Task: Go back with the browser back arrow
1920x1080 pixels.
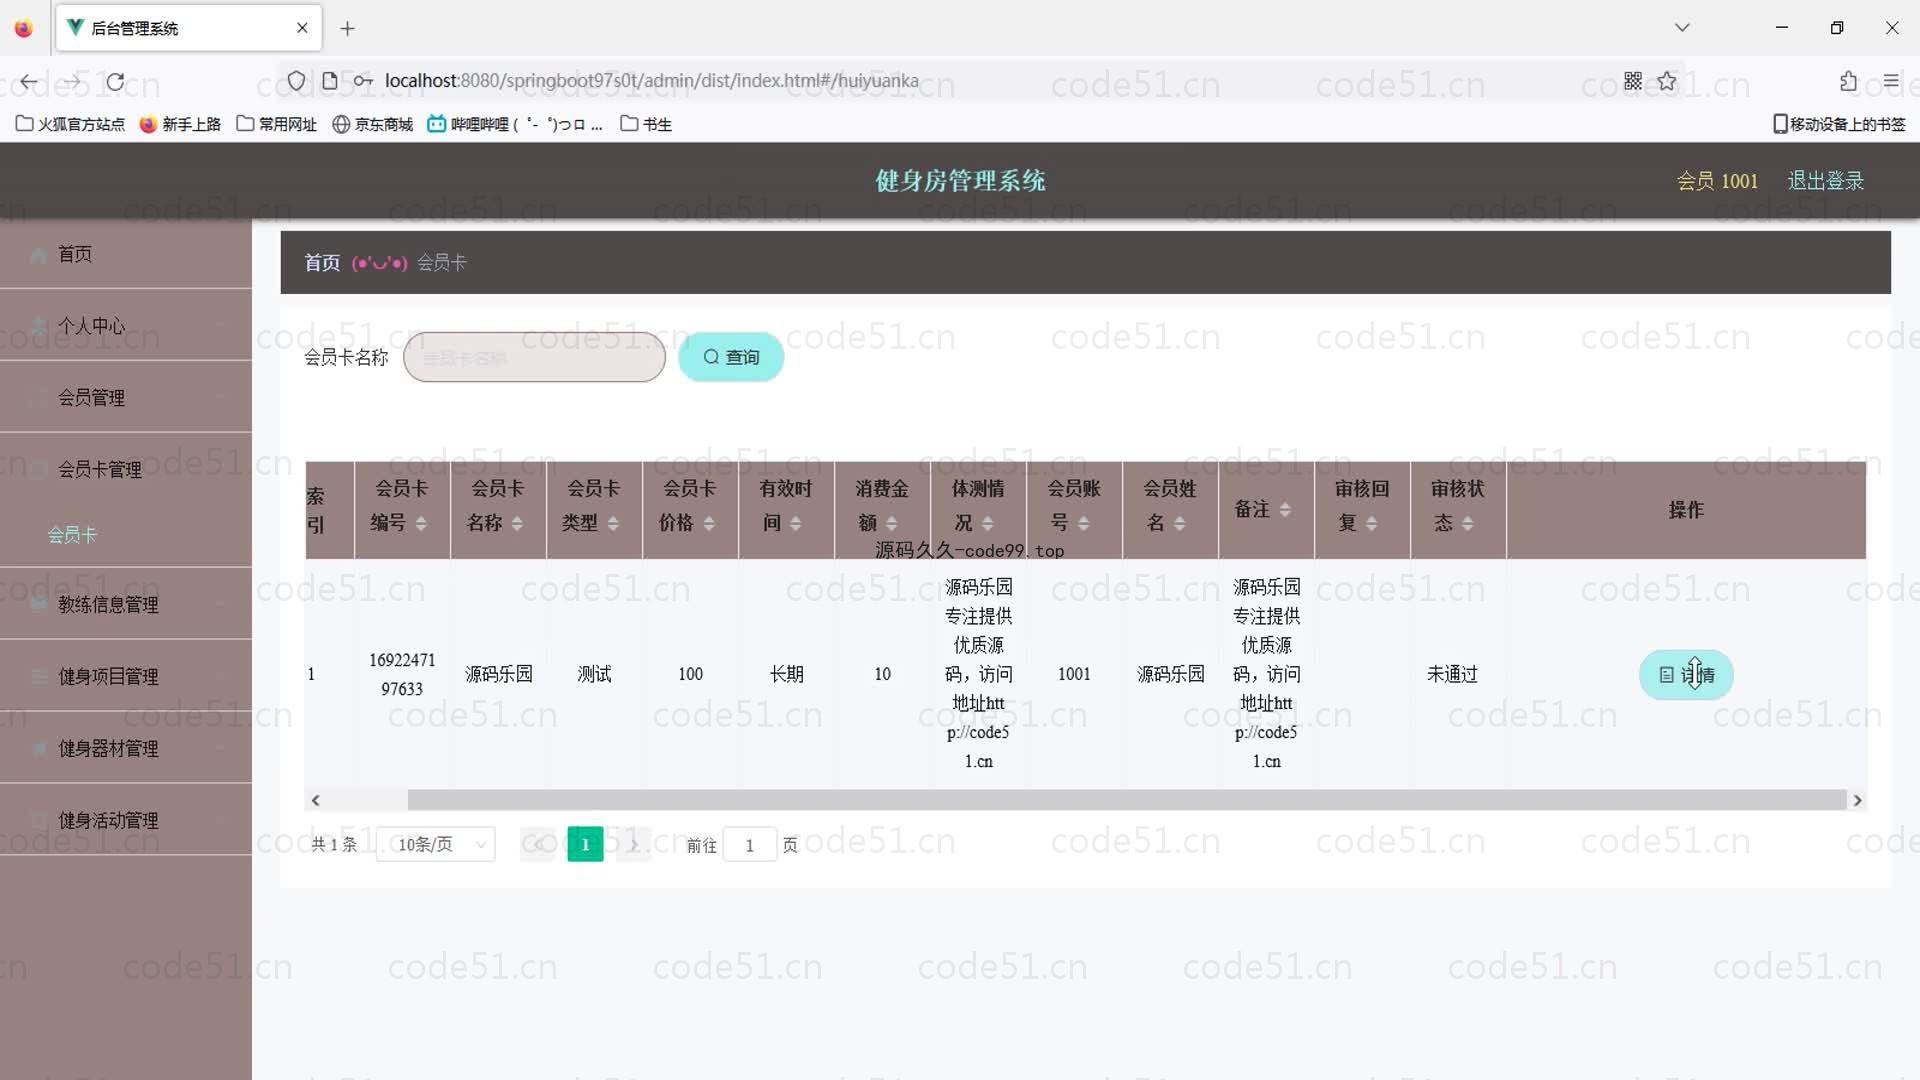Action: 29,81
